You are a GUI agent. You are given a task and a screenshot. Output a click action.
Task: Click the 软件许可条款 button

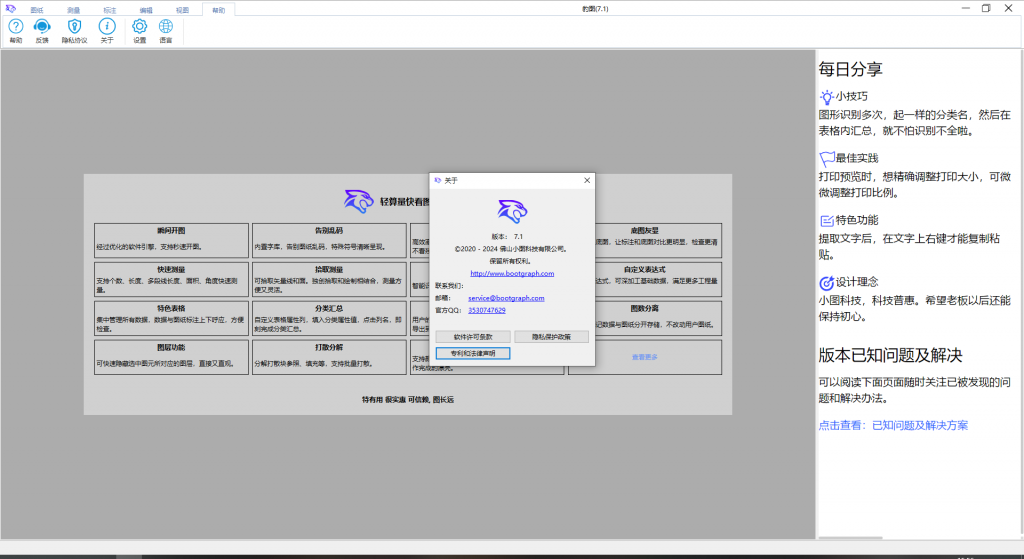[473, 337]
